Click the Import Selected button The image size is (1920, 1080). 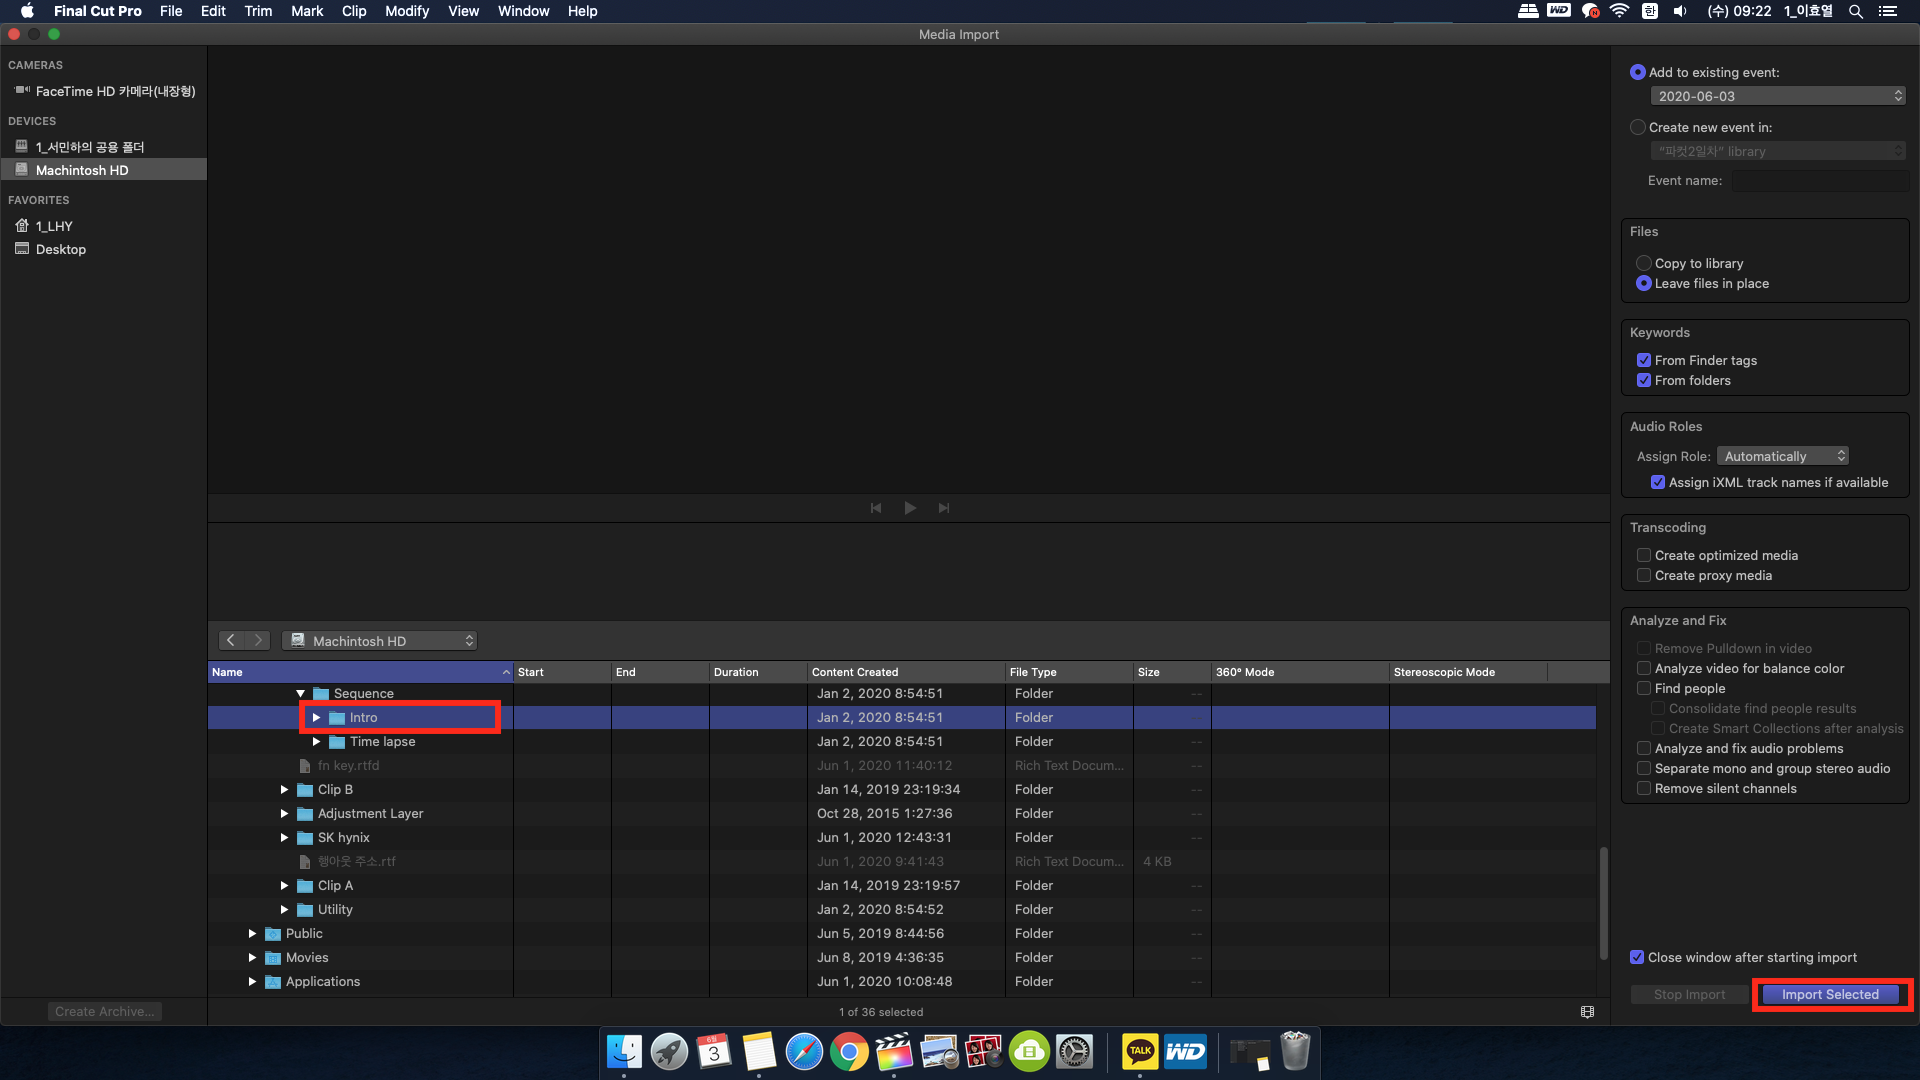point(1830,995)
